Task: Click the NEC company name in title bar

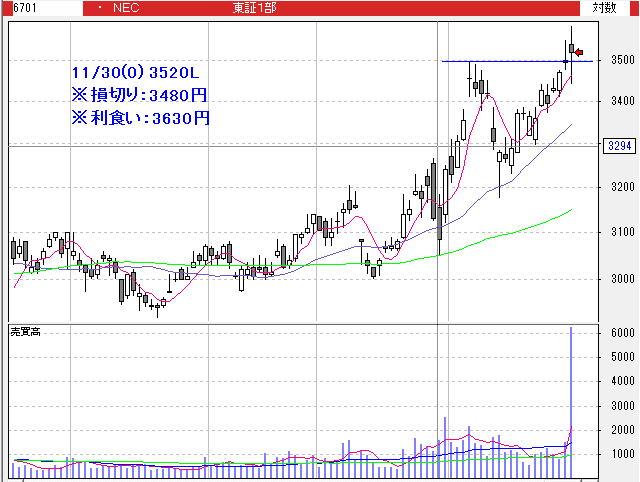Action: (126, 8)
